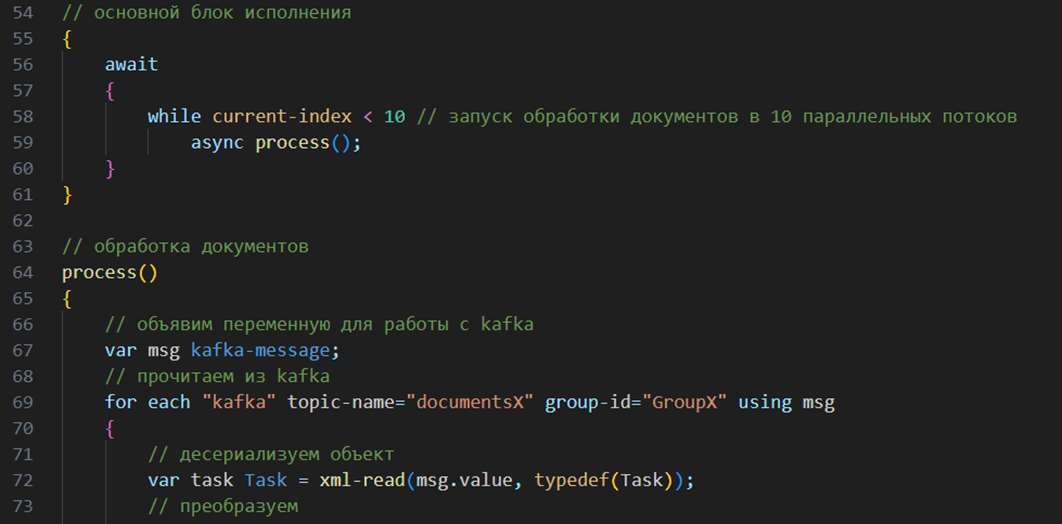Screen dimensions: 1062x524
Task: Click the 'using' keyword
Action: [765, 403]
